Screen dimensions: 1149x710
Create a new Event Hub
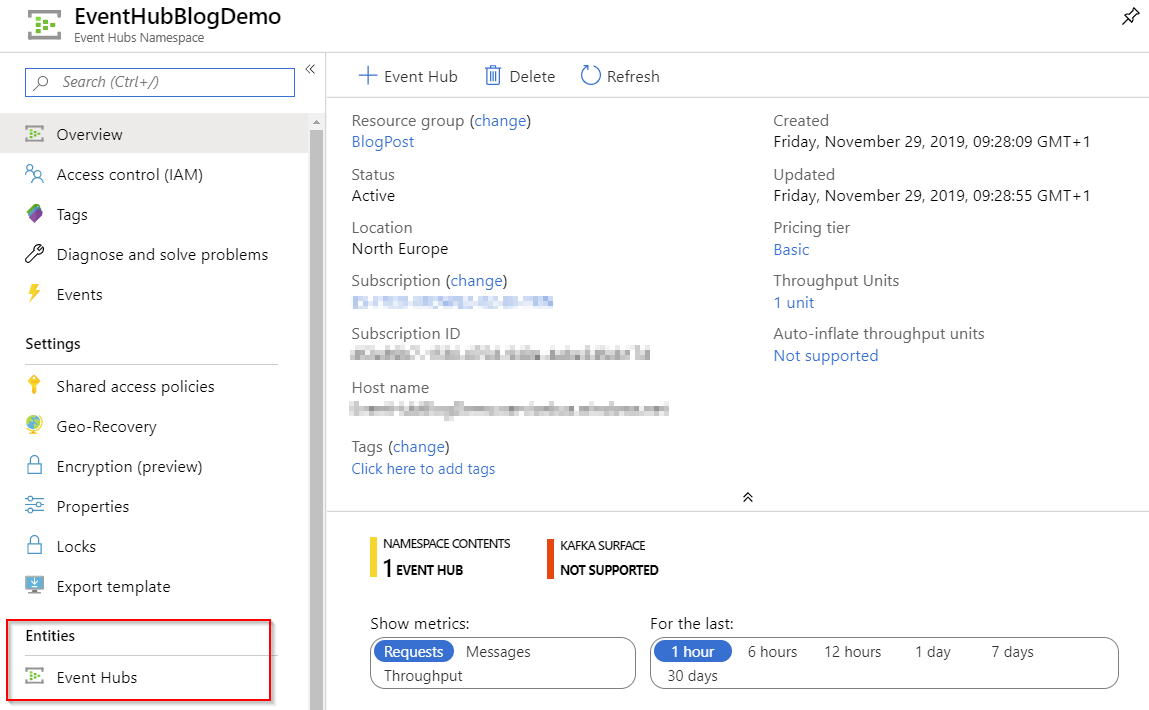pyautogui.click(x=407, y=75)
